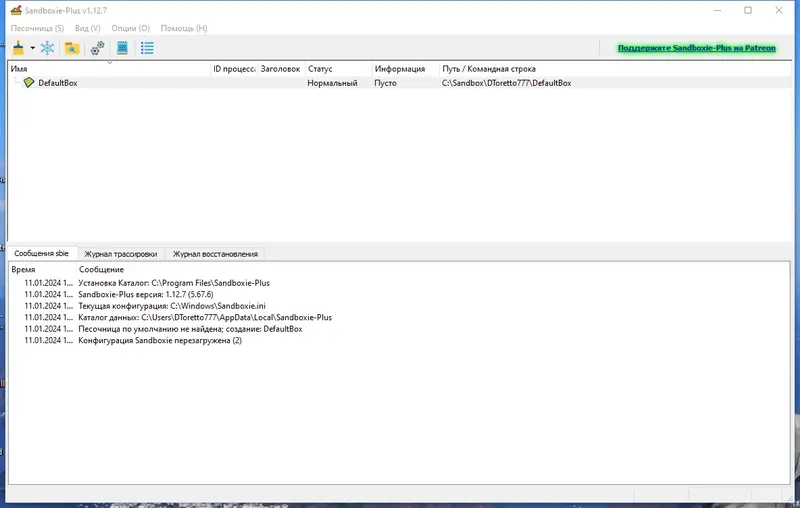Open the Опции (O) menu
Viewport: 800px width, 508px height.
click(131, 28)
